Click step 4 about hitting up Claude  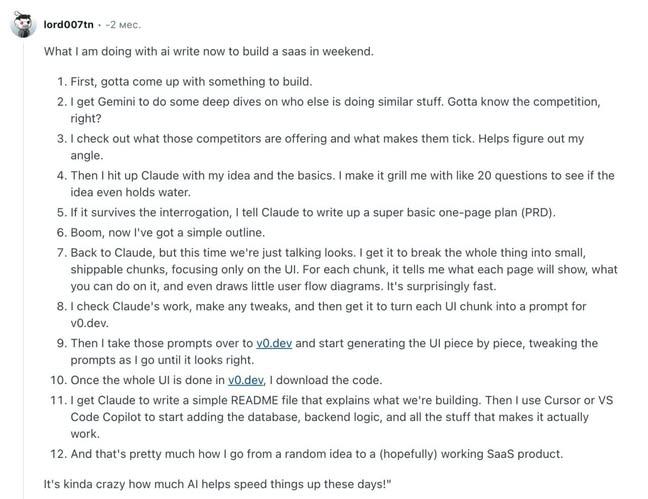(340, 175)
